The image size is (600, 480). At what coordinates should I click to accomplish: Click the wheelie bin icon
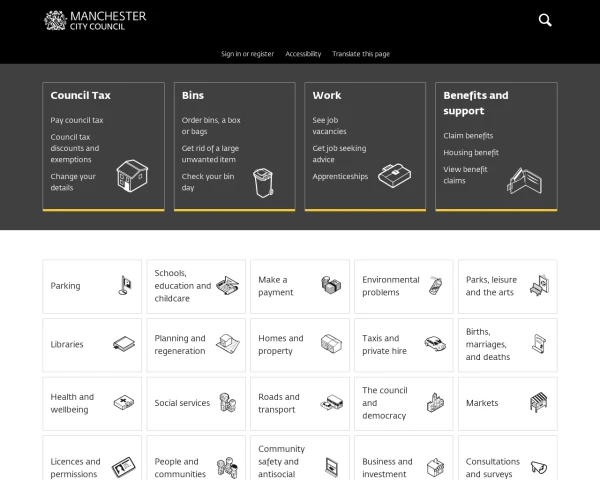pyautogui.click(x=263, y=183)
